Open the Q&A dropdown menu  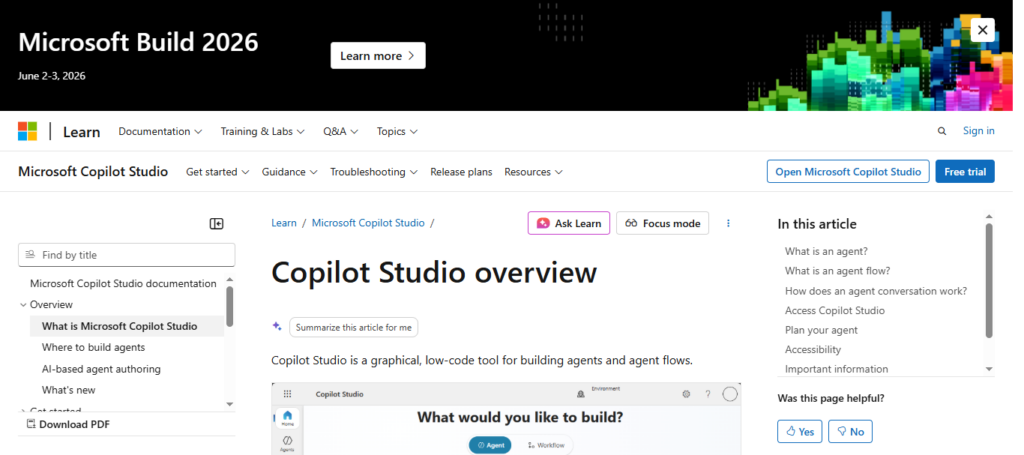pyautogui.click(x=340, y=131)
